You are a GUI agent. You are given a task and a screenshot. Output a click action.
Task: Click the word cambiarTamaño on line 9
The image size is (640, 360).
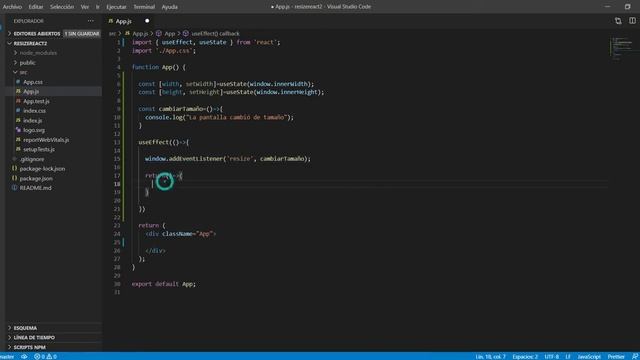click(181, 109)
